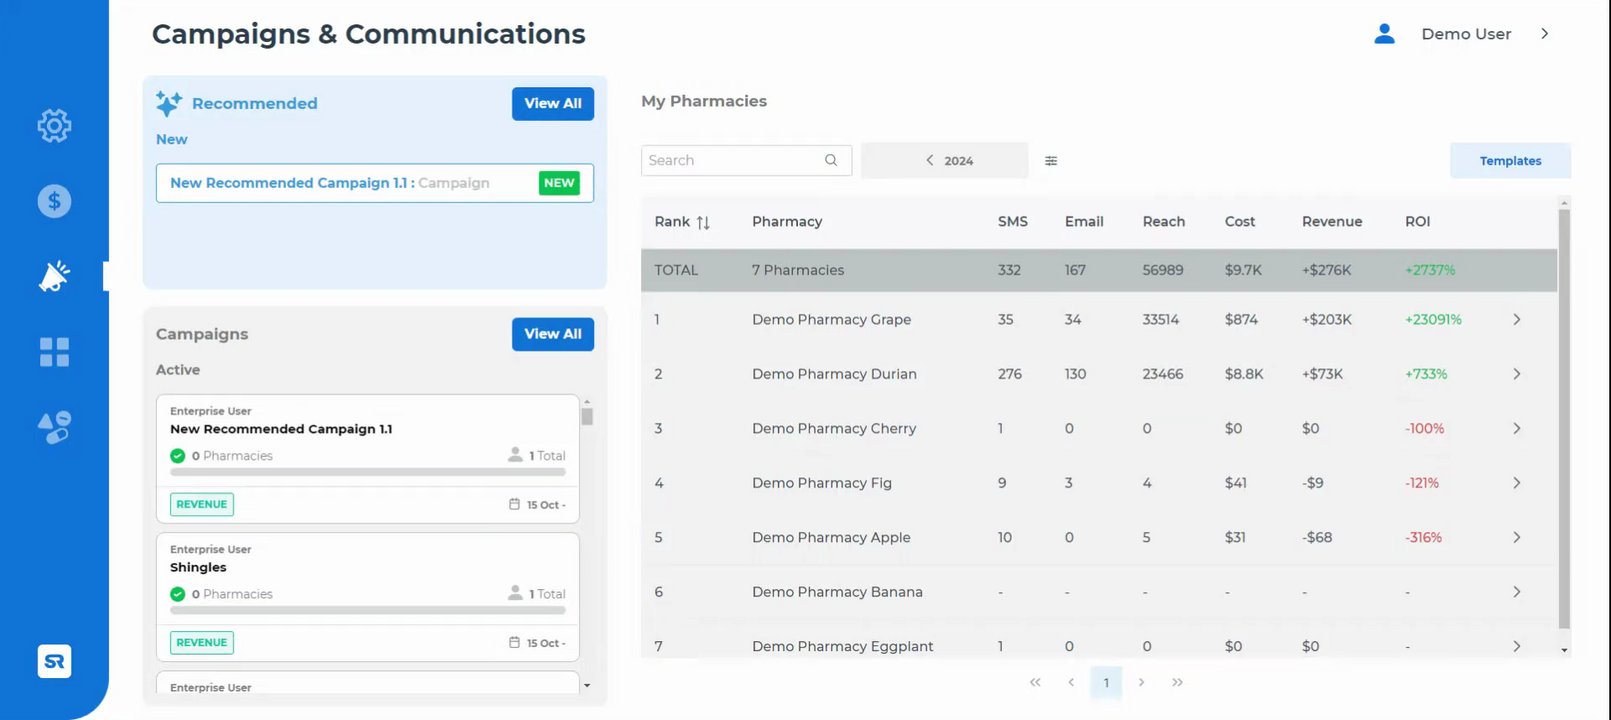This screenshot has height=720, width=1611.
Task: Click the pharmacy Search field
Action: pyautogui.click(x=735, y=161)
